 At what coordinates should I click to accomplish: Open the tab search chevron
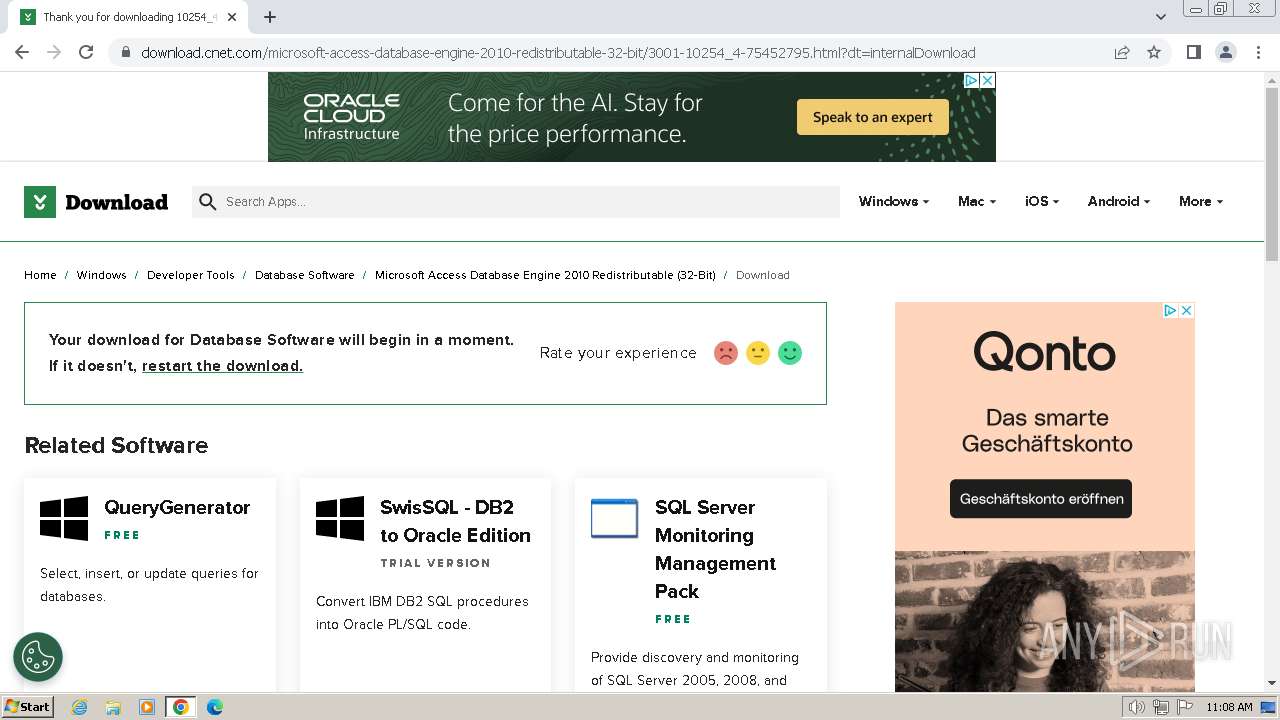pos(1160,16)
